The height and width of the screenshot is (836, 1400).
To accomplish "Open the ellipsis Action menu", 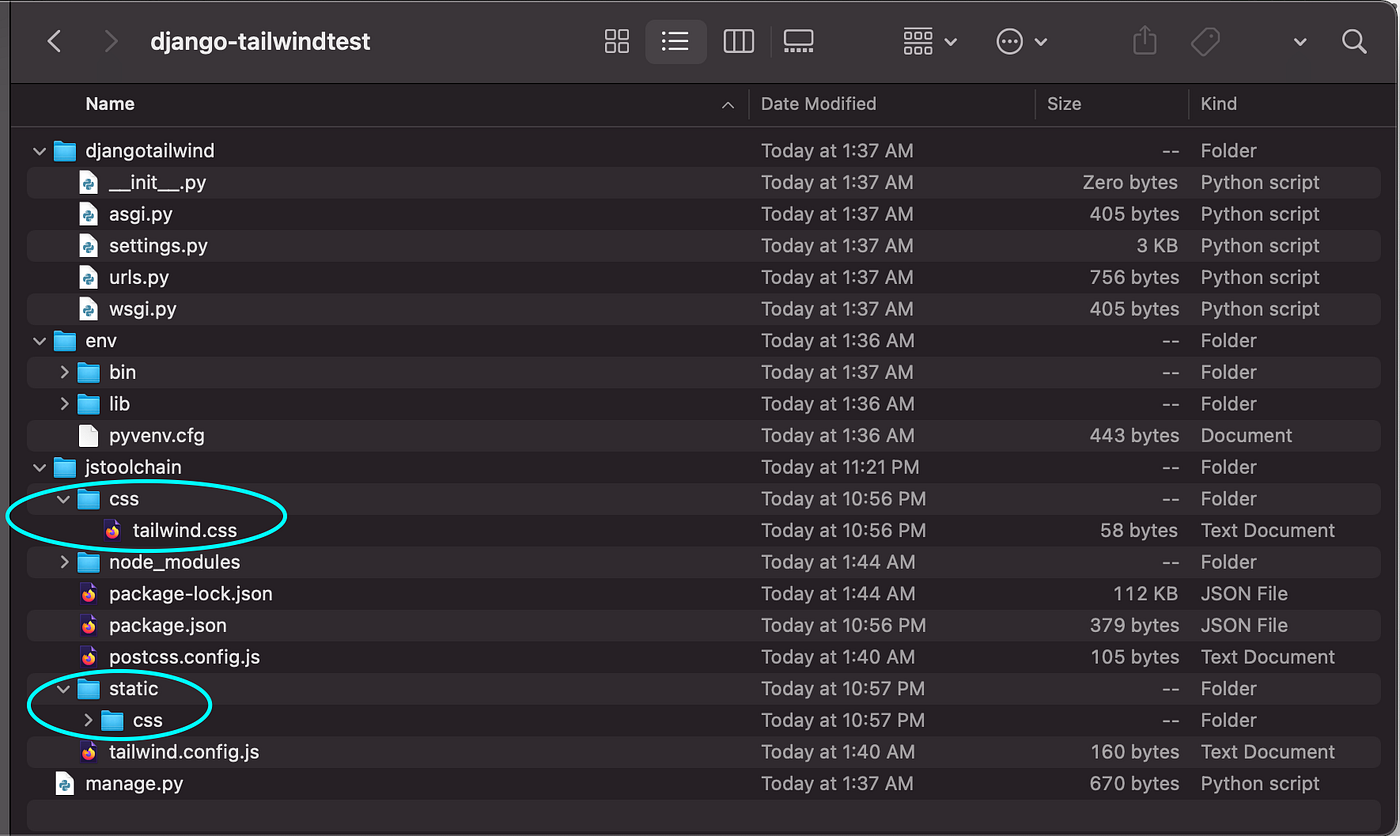I will (x=1022, y=41).
